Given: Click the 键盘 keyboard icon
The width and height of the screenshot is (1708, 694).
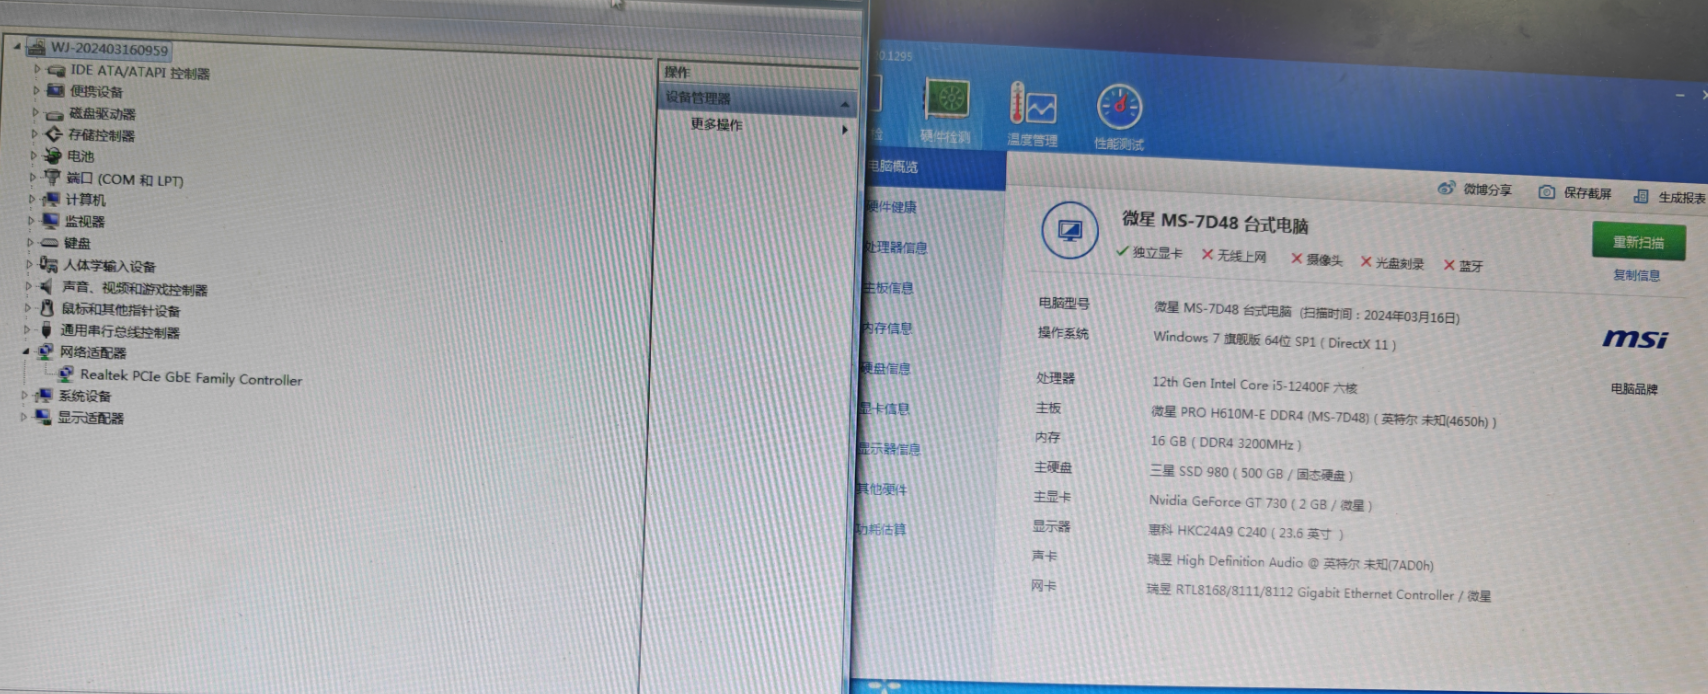Looking at the screenshot, I should tap(50, 242).
